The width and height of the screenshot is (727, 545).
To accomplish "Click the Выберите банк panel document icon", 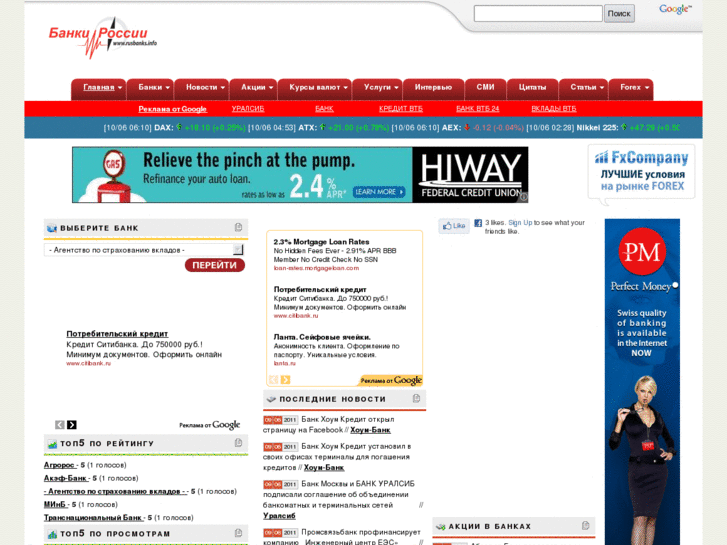I will pyautogui.click(x=238, y=227).
